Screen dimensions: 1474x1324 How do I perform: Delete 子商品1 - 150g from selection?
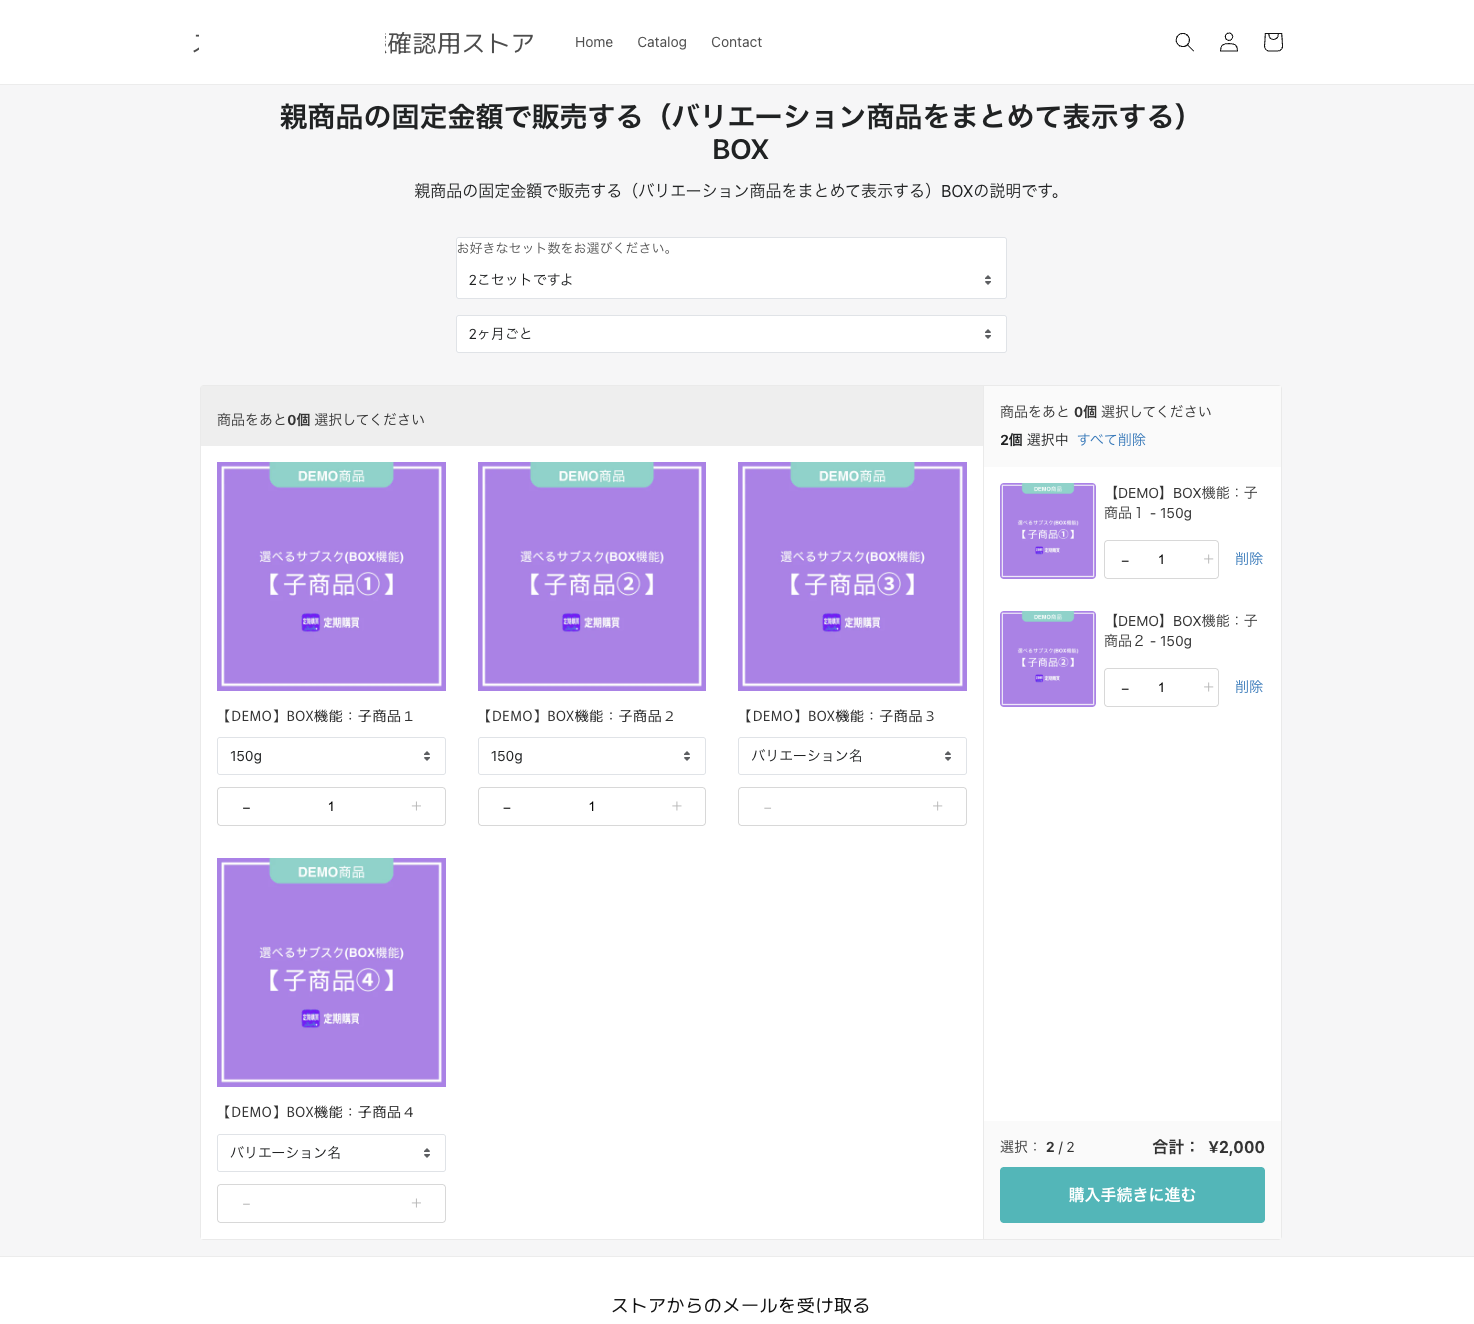1249,559
